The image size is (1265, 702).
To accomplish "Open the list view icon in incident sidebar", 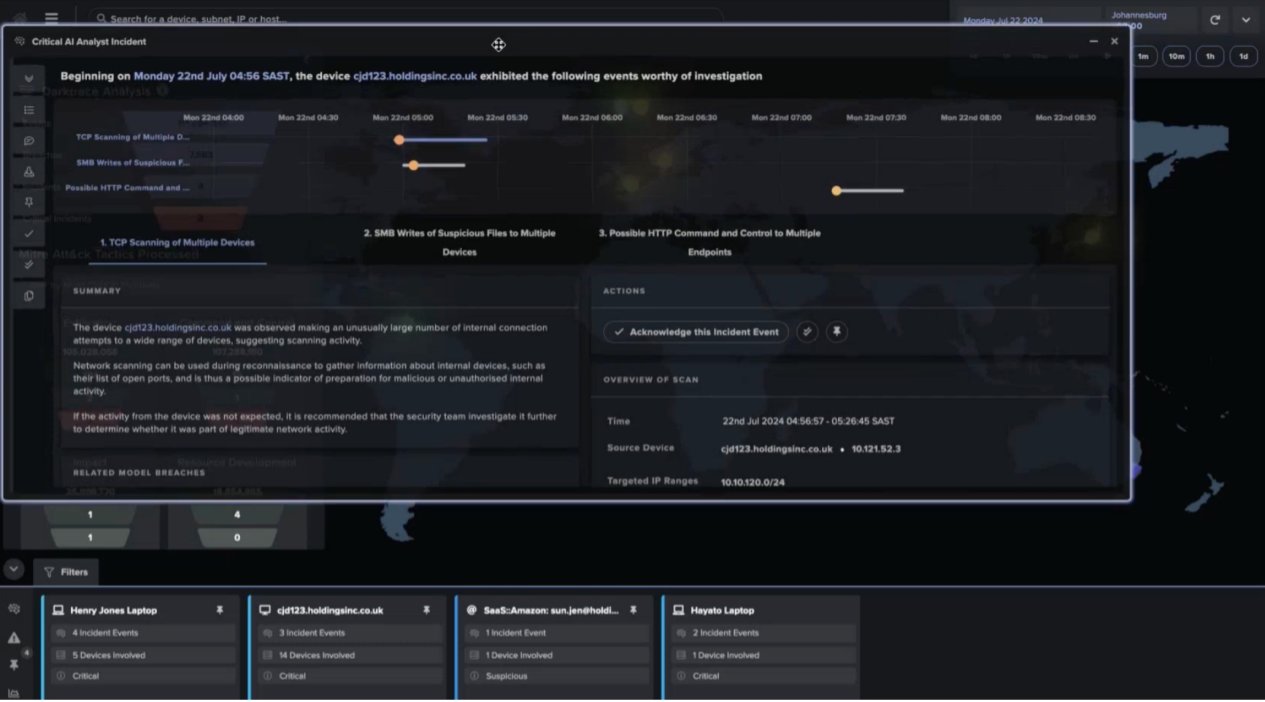I will (x=29, y=110).
